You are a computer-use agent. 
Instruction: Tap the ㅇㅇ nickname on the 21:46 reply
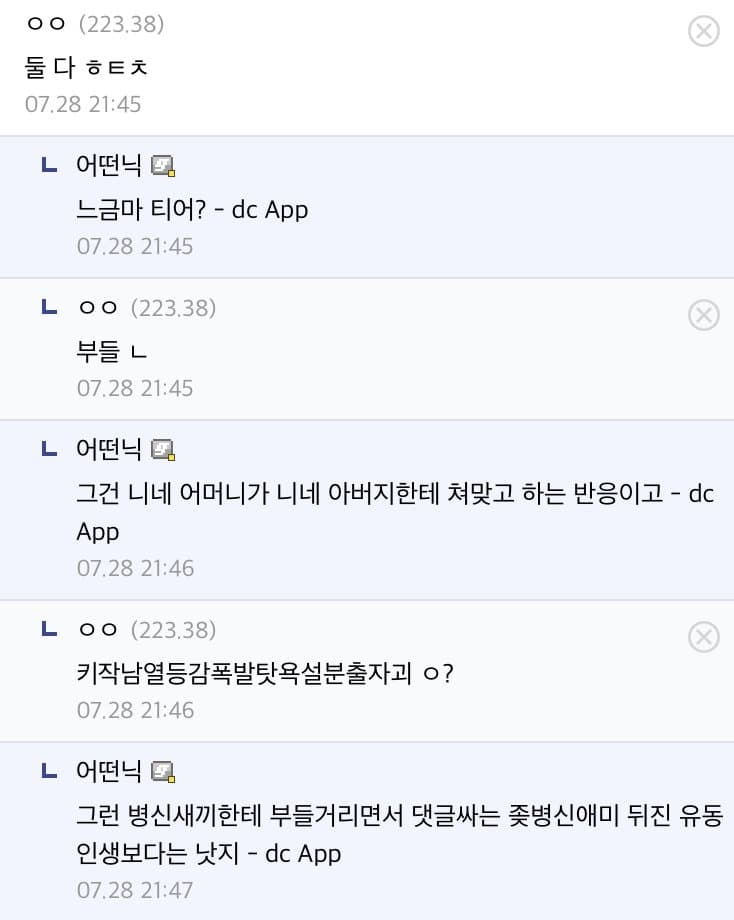pyautogui.click(x=98, y=629)
